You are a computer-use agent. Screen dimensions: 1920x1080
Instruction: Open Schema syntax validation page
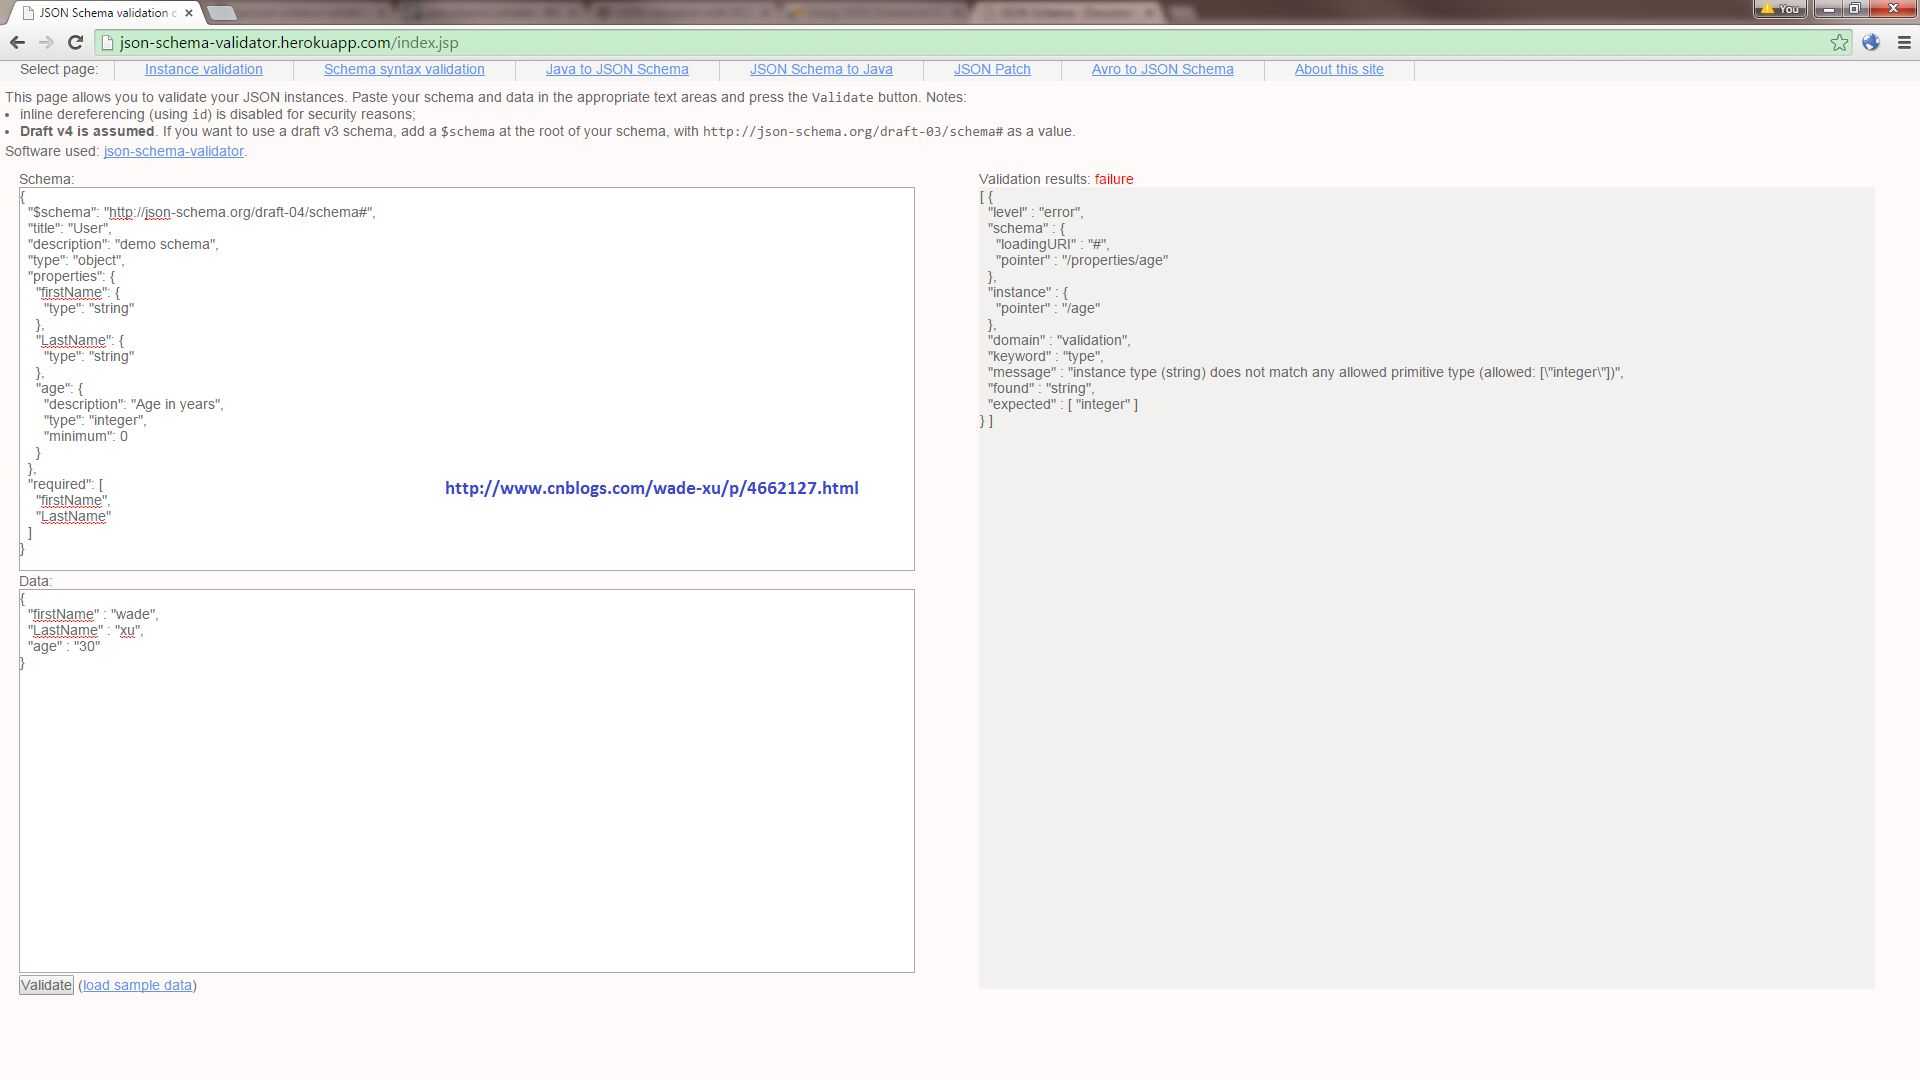tap(404, 69)
